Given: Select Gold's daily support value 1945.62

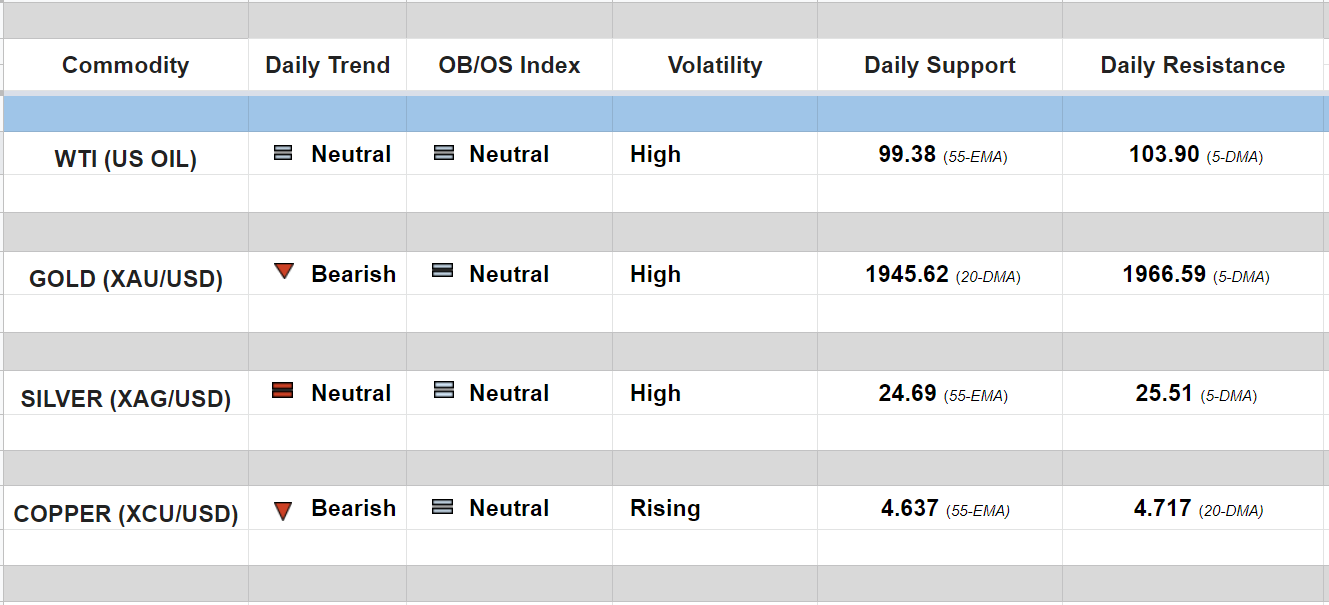Looking at the screenshot, I should click(907, 274).
